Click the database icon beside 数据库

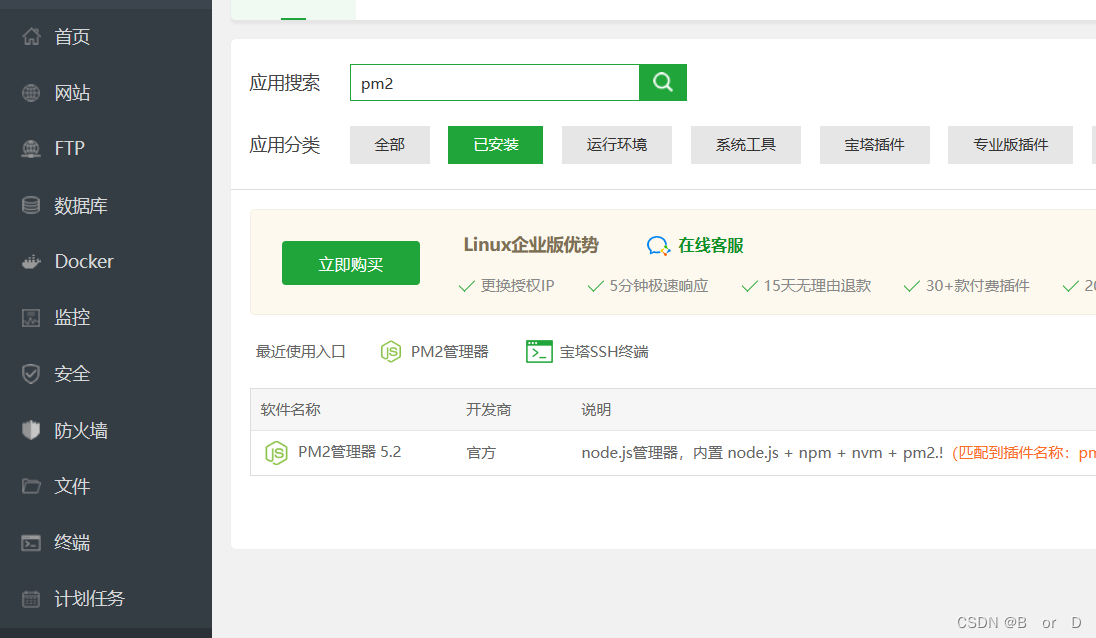pos(31,205)
